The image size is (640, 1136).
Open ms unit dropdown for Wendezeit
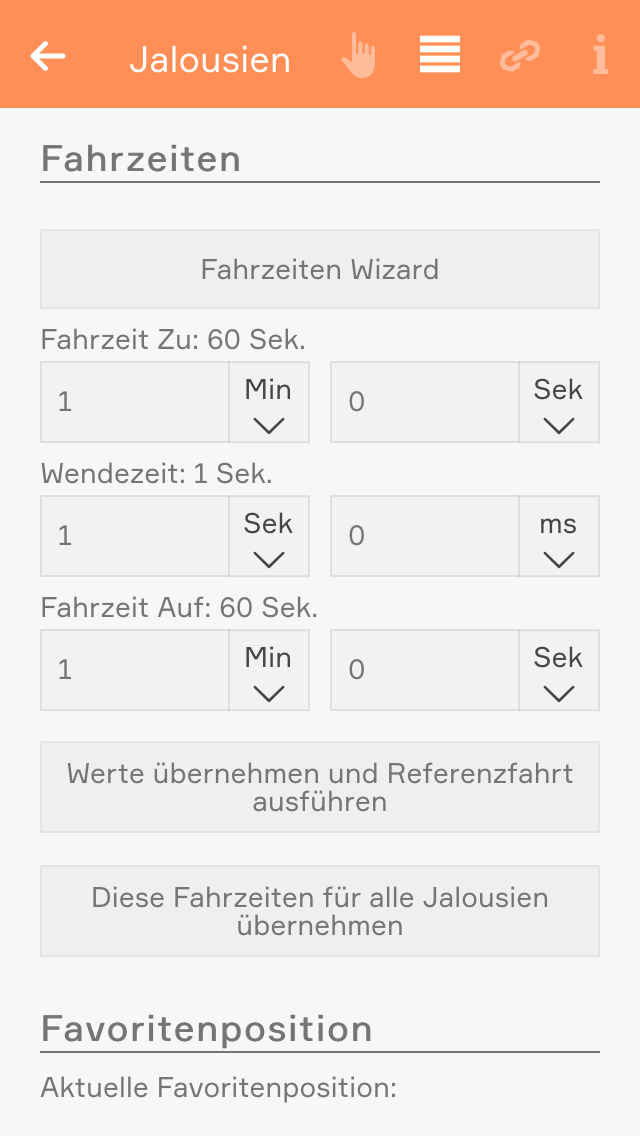click(559, 537)
